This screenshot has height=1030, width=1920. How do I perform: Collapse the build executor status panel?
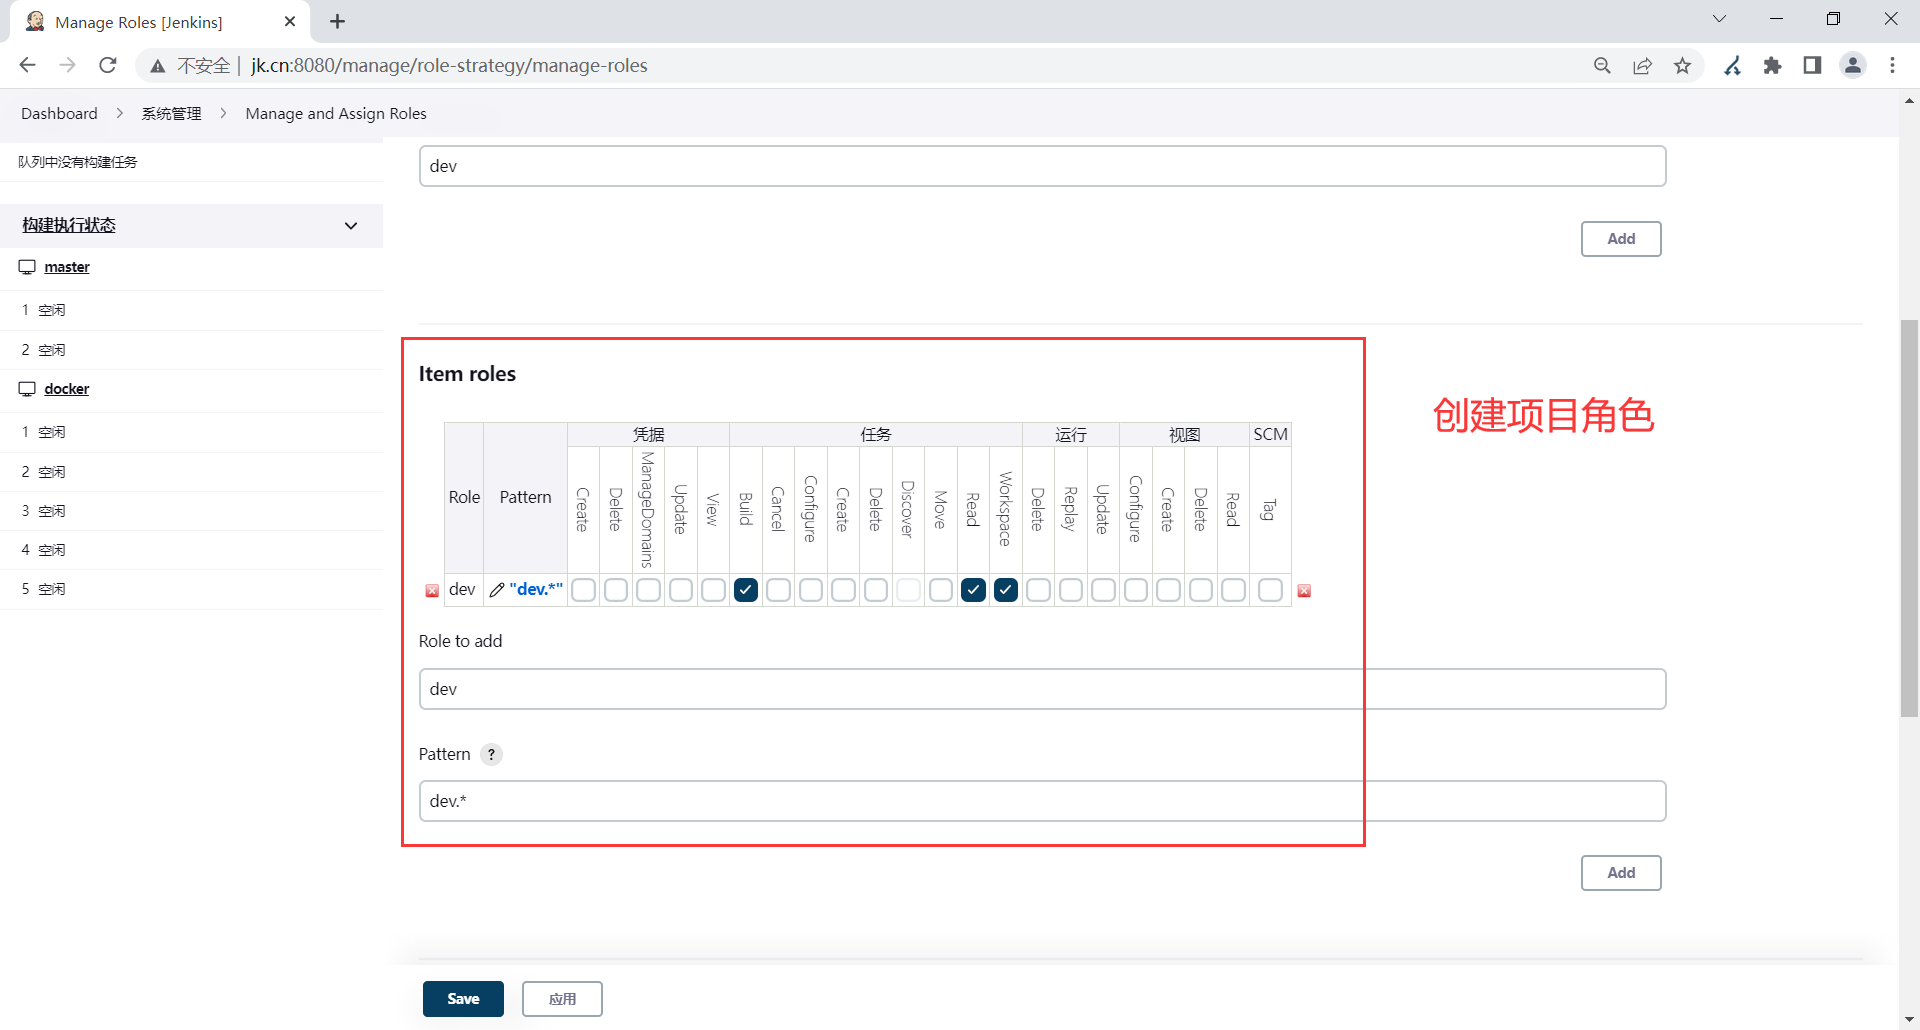coord(351,226)
